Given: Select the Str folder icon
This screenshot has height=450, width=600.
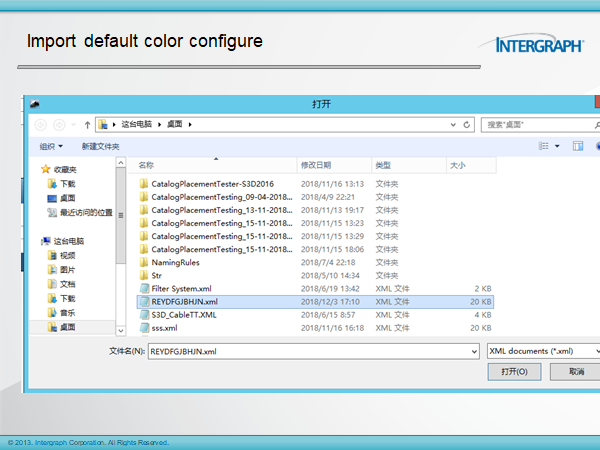Looking at the screenshot, I should click(144, 275).
